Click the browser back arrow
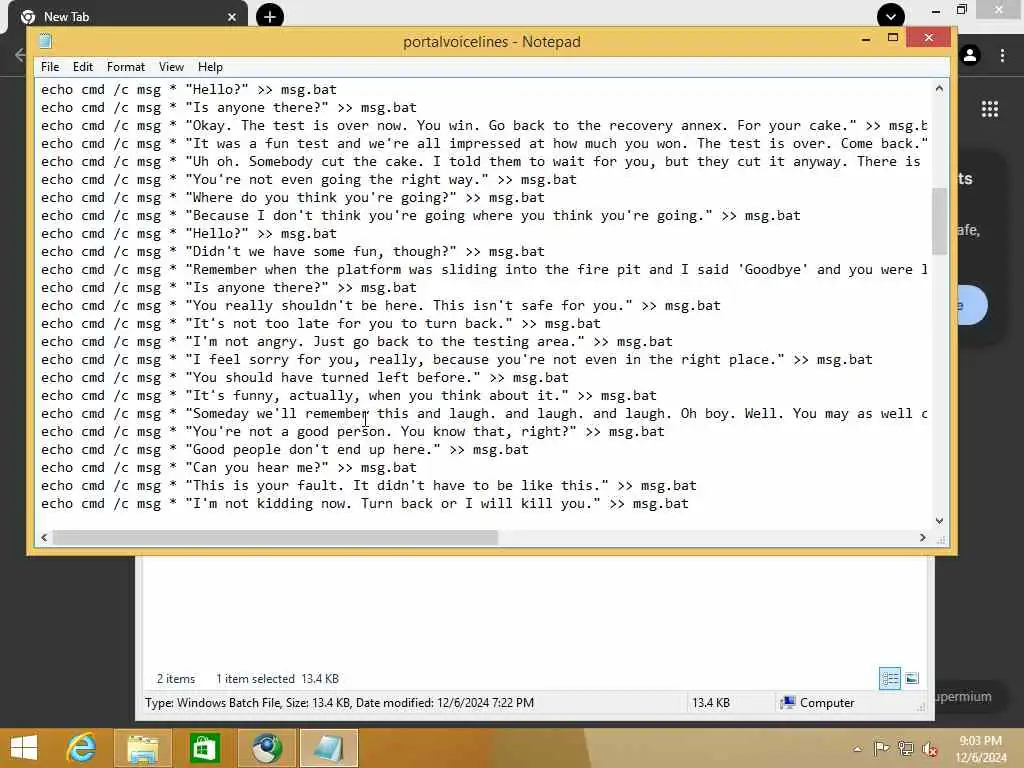Viewport: 1024px width, 768px height. (20, 55)
